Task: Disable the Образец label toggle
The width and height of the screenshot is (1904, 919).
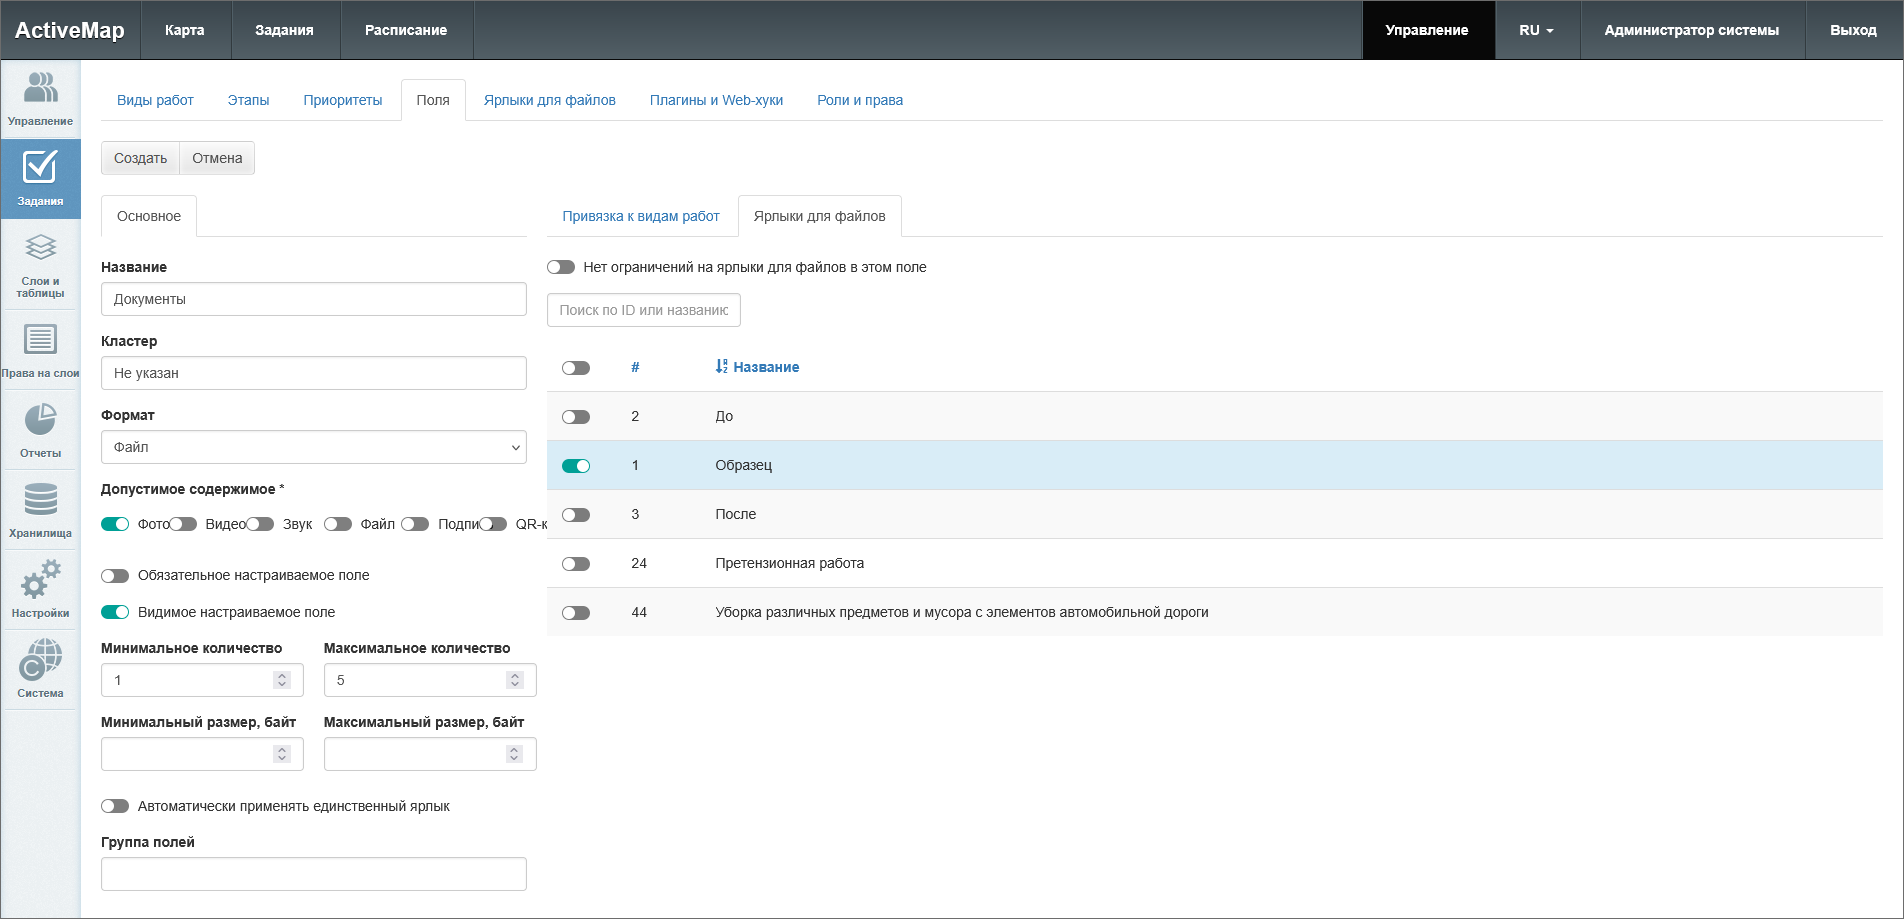Action: (576, 466)
